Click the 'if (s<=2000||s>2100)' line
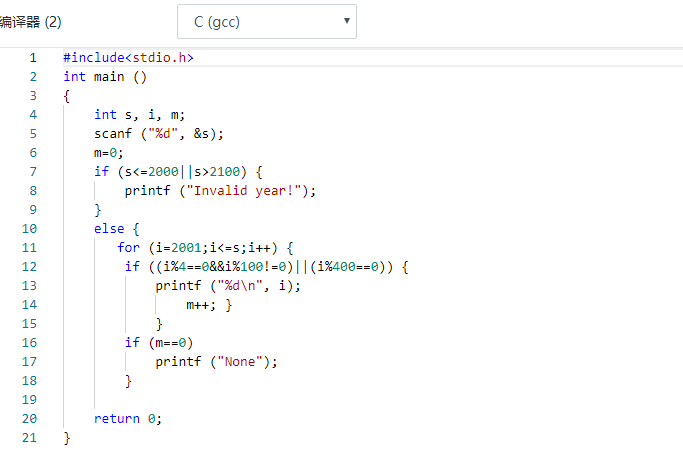683x458 pixels. [178, 172]
